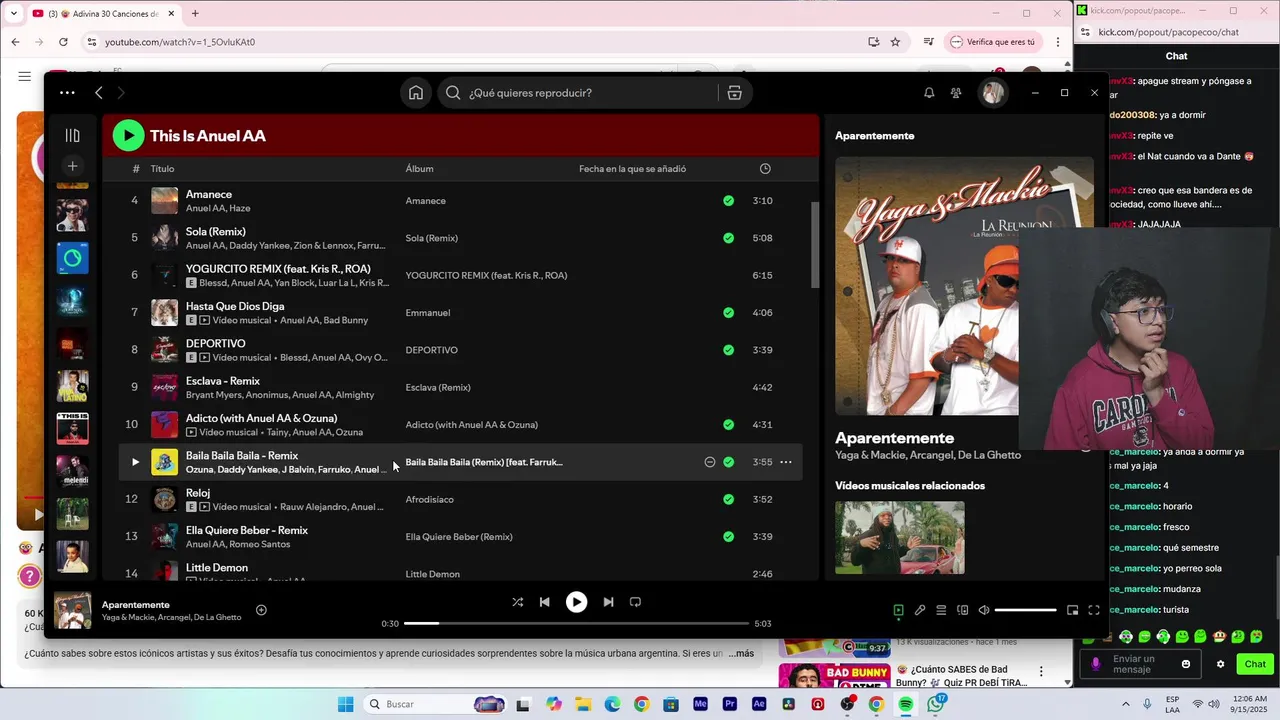
Task: Open the Spotify miniplayer
Action: coord(1072,610)
